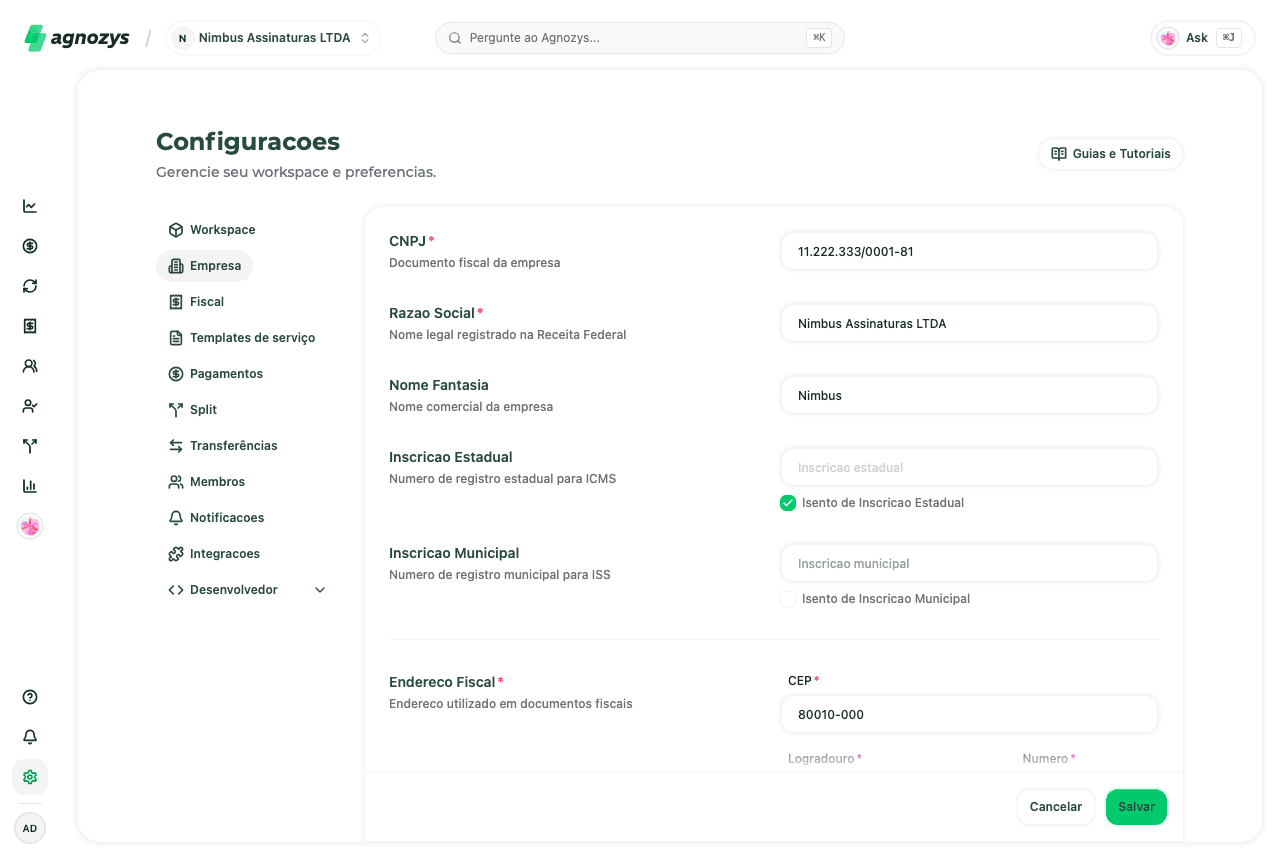1280x860 pixels.
Task: Click the arrows icon next to Transferências
Action: tap(176, 446)
